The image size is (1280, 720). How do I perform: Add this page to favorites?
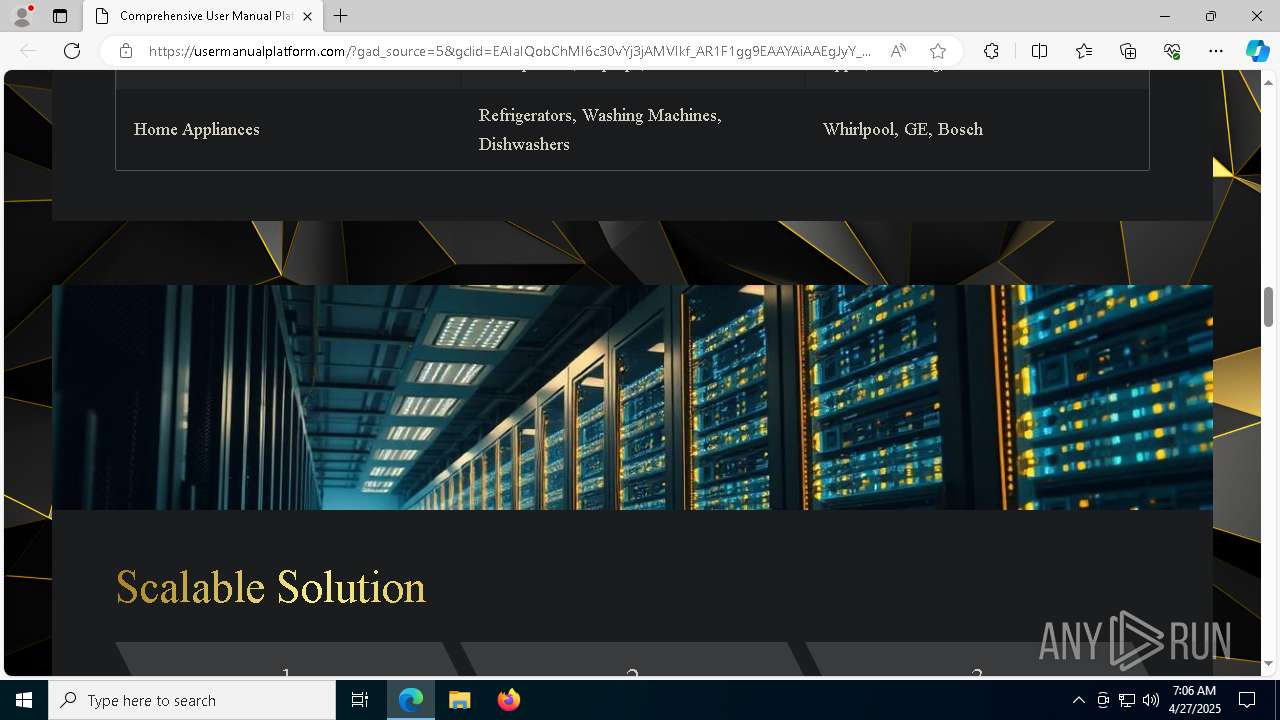point(937,51)
